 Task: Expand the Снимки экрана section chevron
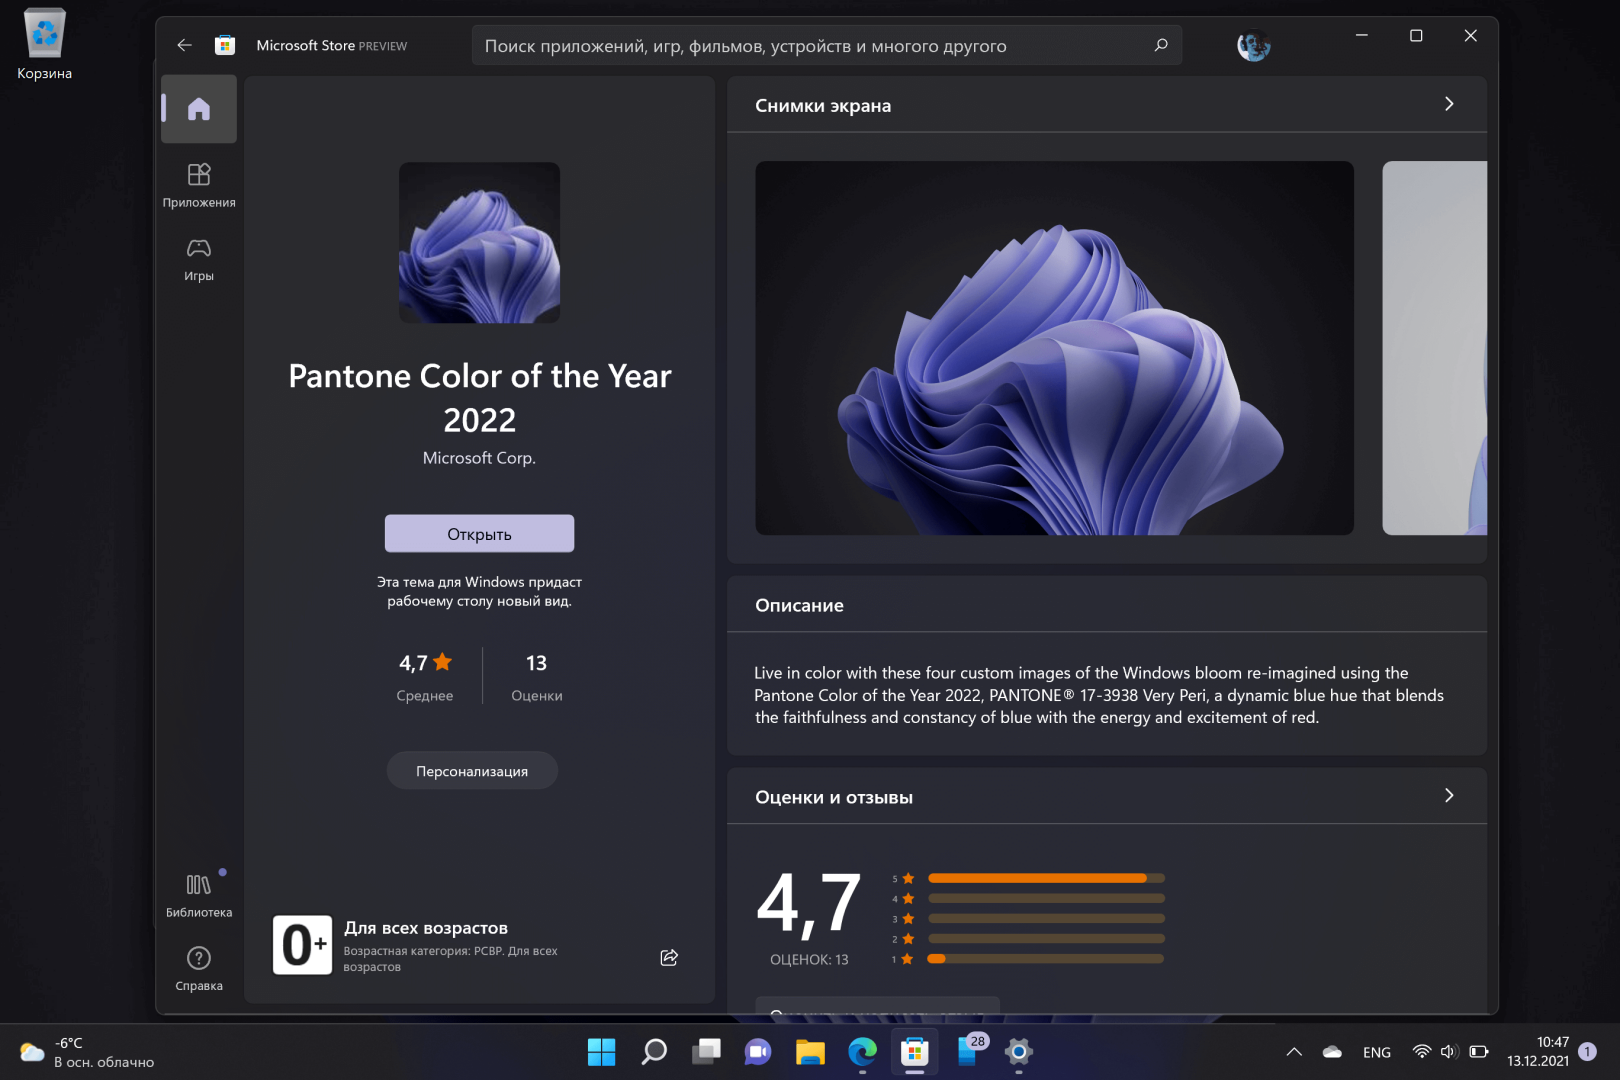(1449, 104)
